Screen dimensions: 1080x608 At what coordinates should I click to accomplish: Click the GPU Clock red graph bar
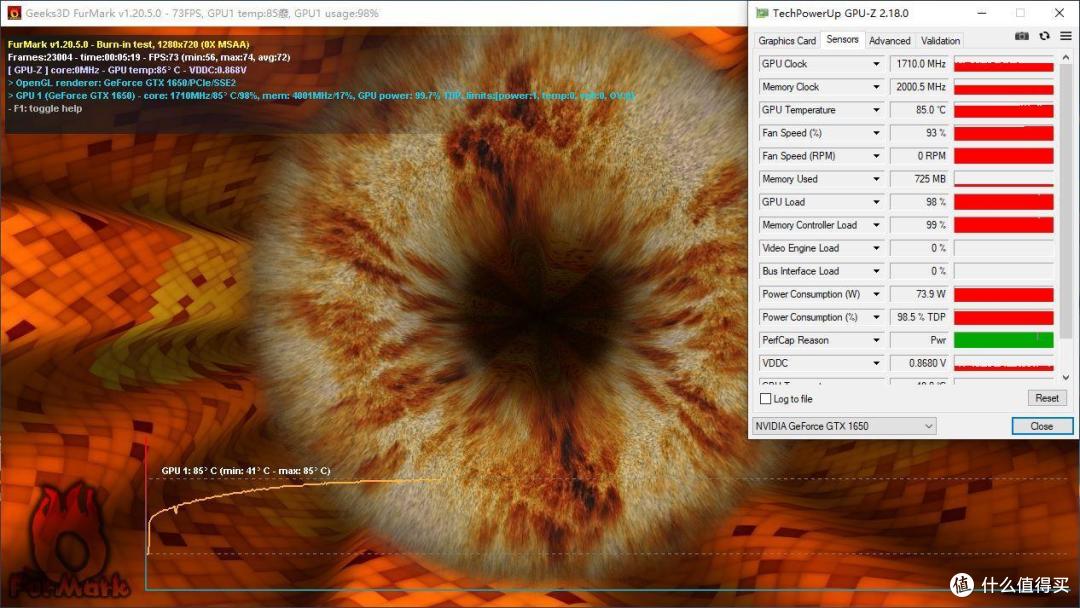tap(1004, 64)
